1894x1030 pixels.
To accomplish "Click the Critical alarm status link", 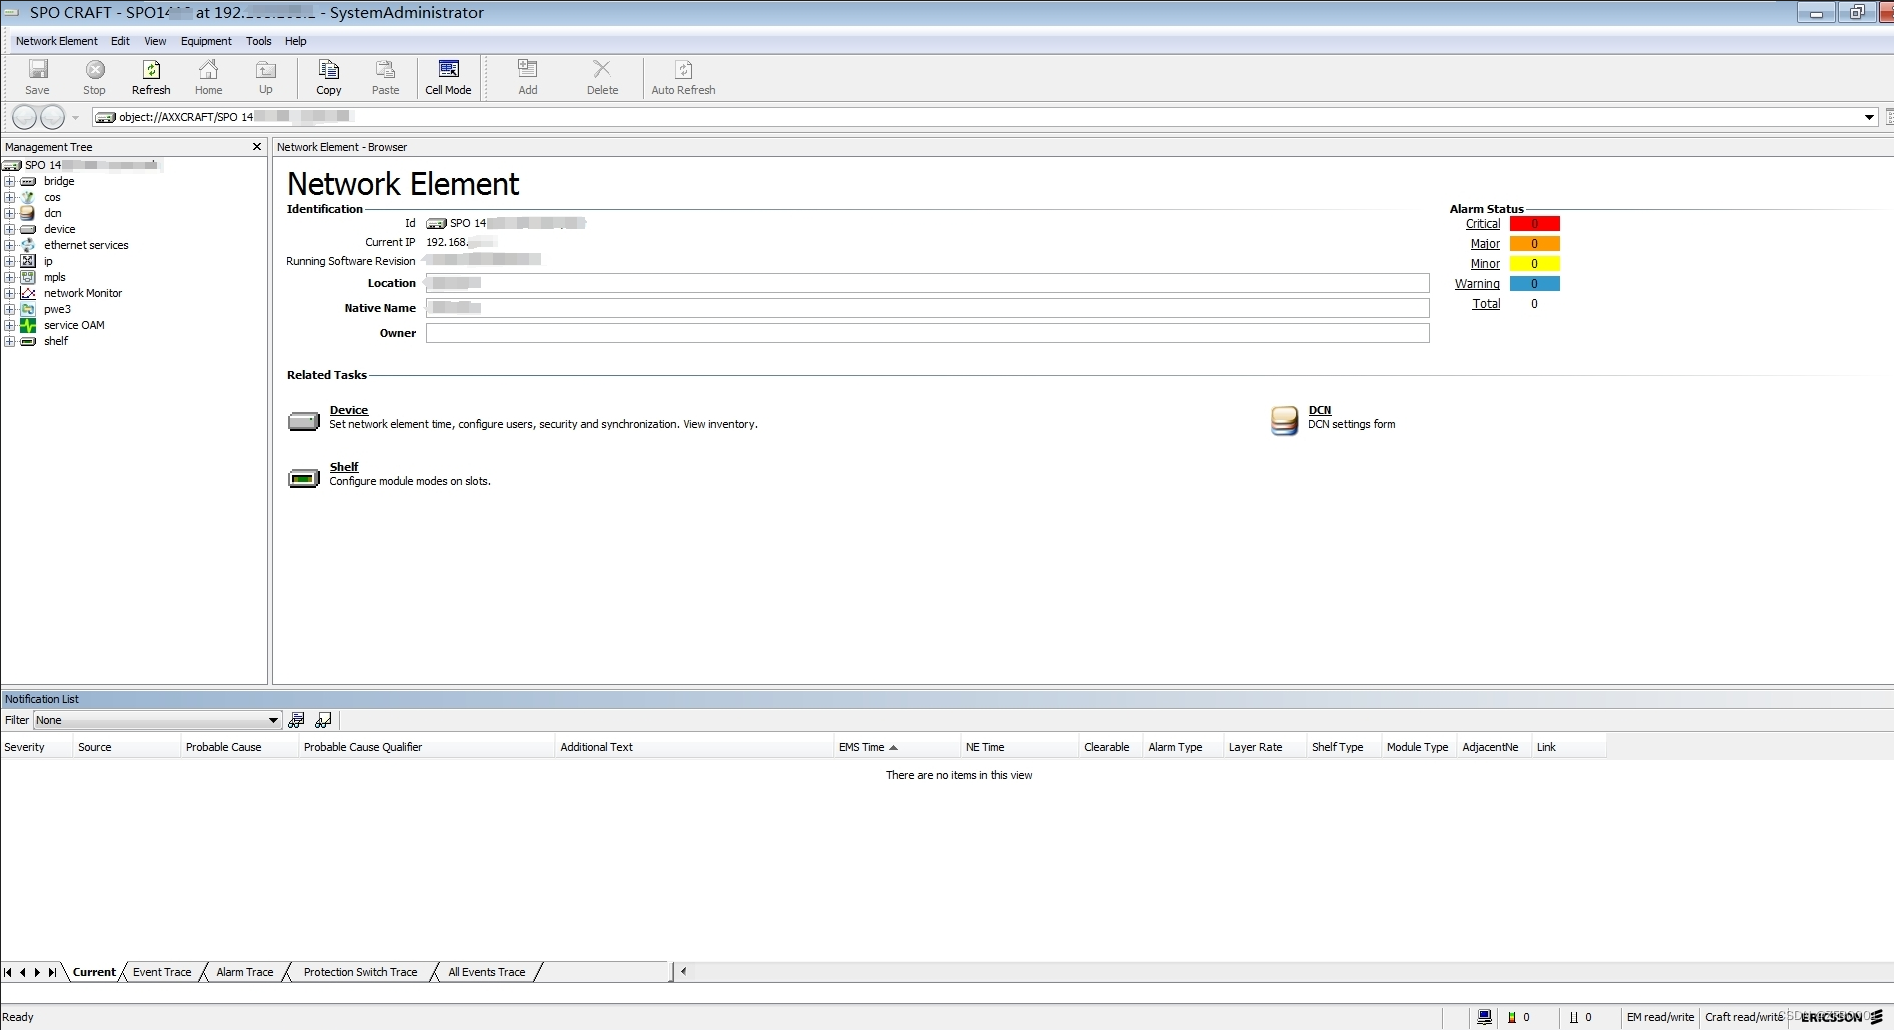I will click(1483, 224).
